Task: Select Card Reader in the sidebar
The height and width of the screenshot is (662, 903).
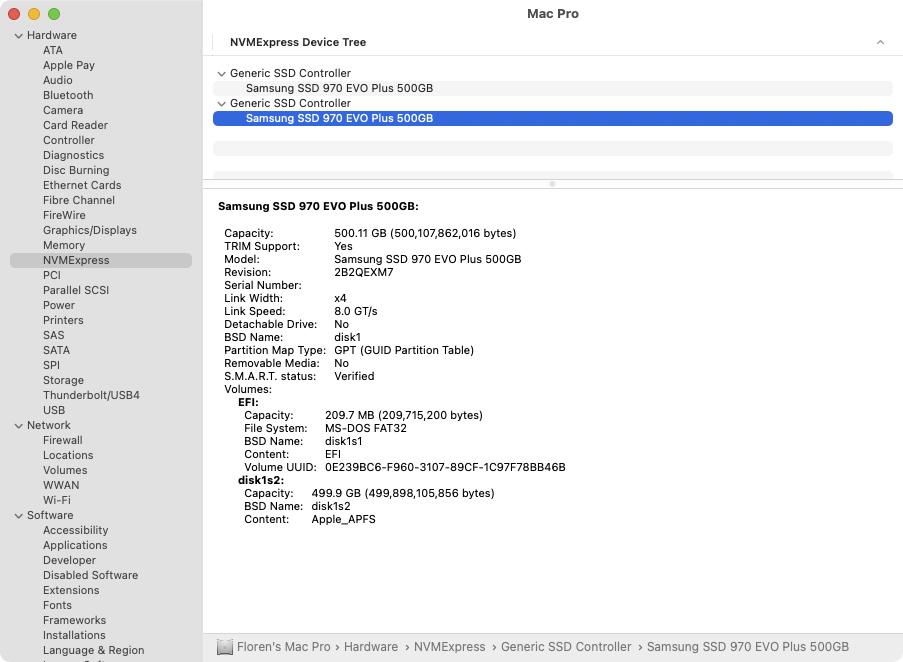Action: click(75, 125)
